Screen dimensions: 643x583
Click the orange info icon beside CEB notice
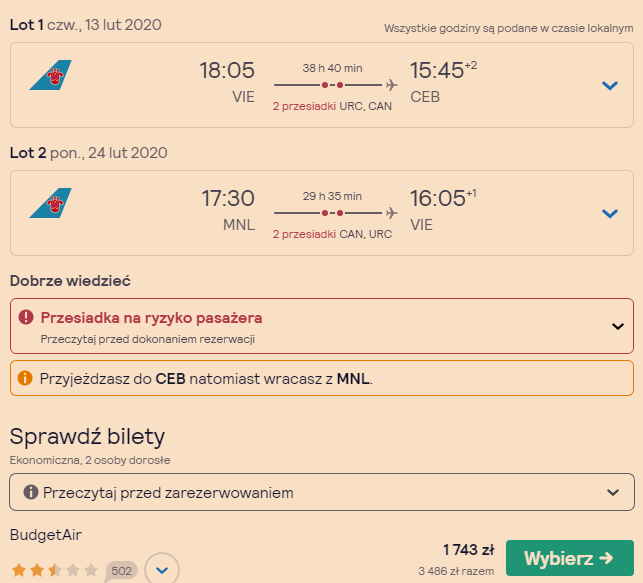coord(25,378)
